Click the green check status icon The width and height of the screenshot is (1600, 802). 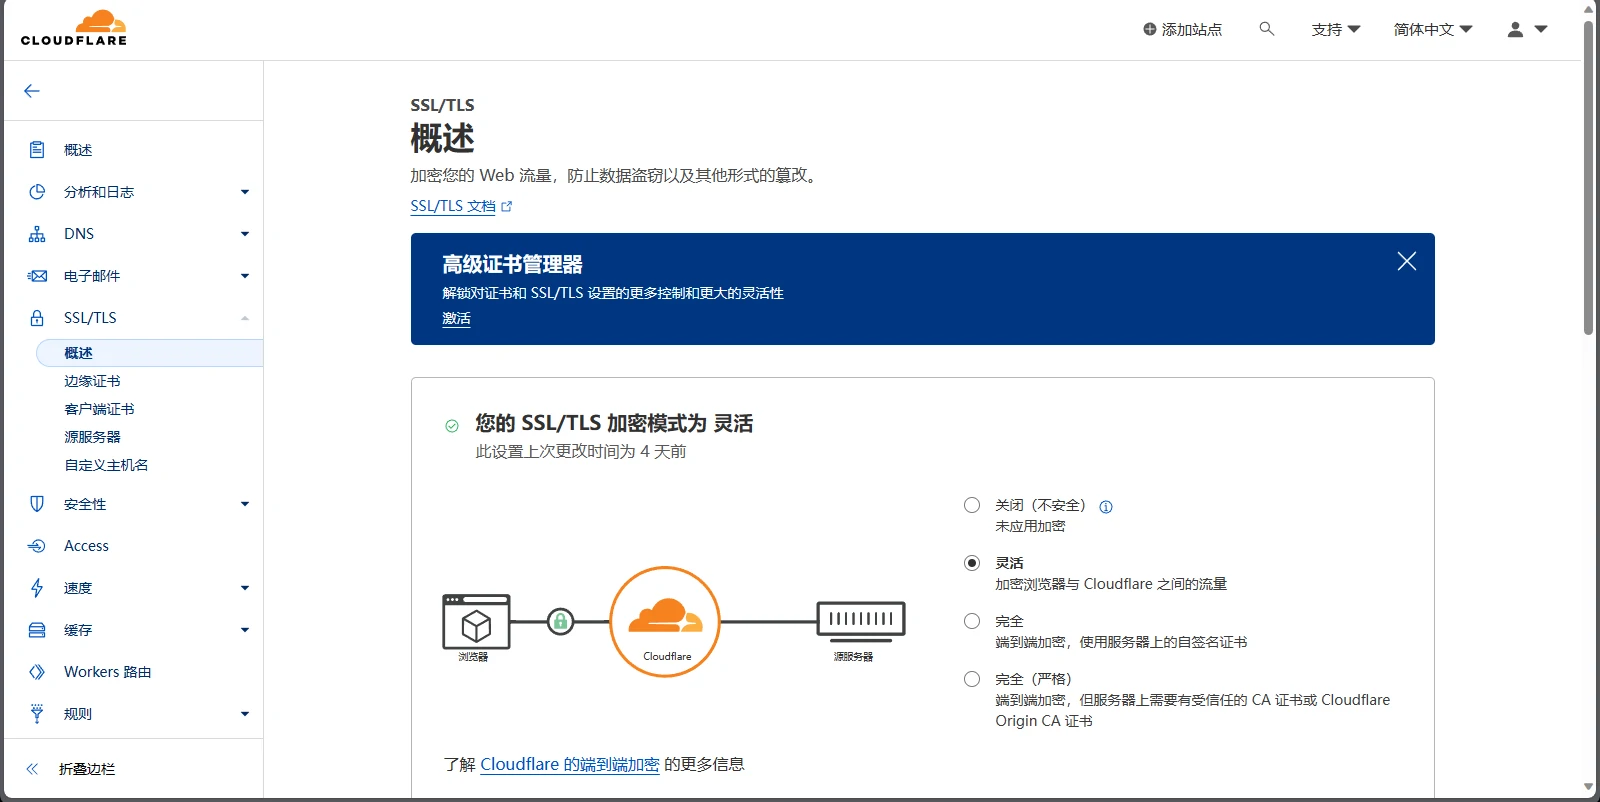pyautogui.click(x=452, y=426)
